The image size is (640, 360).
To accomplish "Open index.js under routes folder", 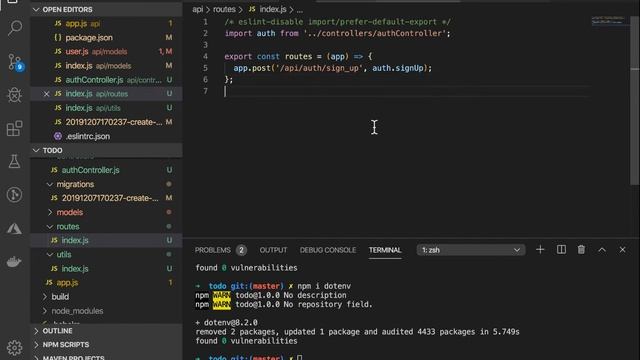I will (x=106, y=240).
